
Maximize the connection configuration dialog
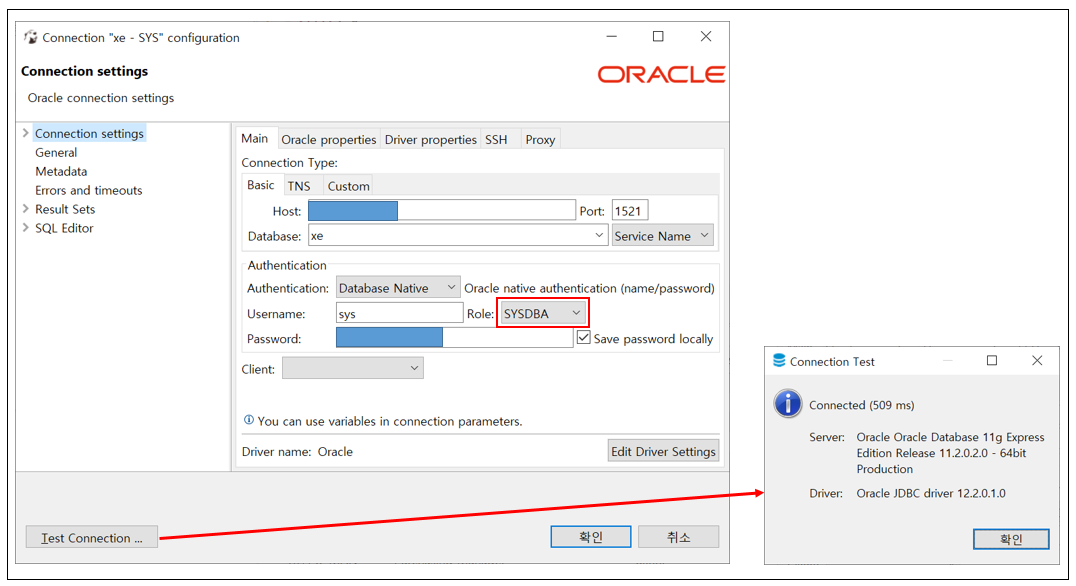click(658, 36)
